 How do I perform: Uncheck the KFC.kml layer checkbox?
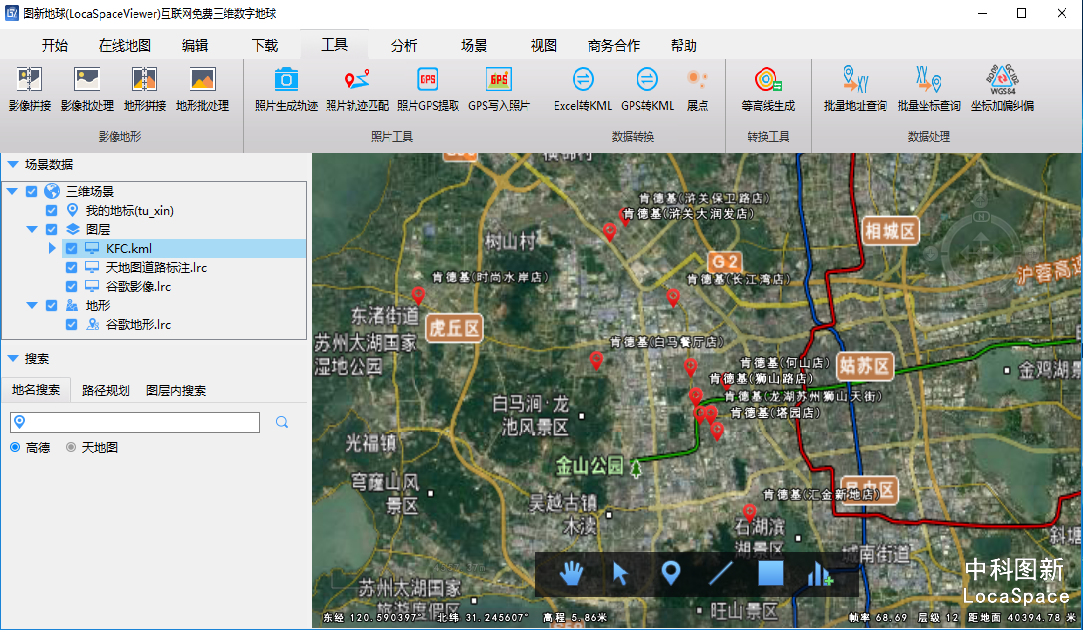coord(71,249)
